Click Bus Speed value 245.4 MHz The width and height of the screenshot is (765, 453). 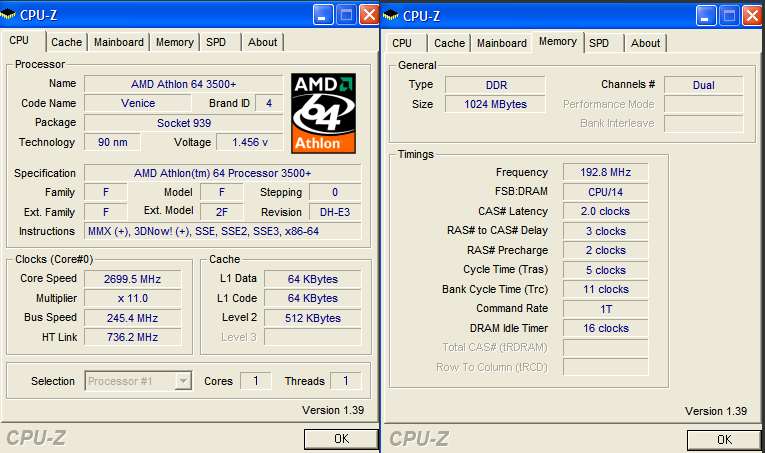(132, 318)
